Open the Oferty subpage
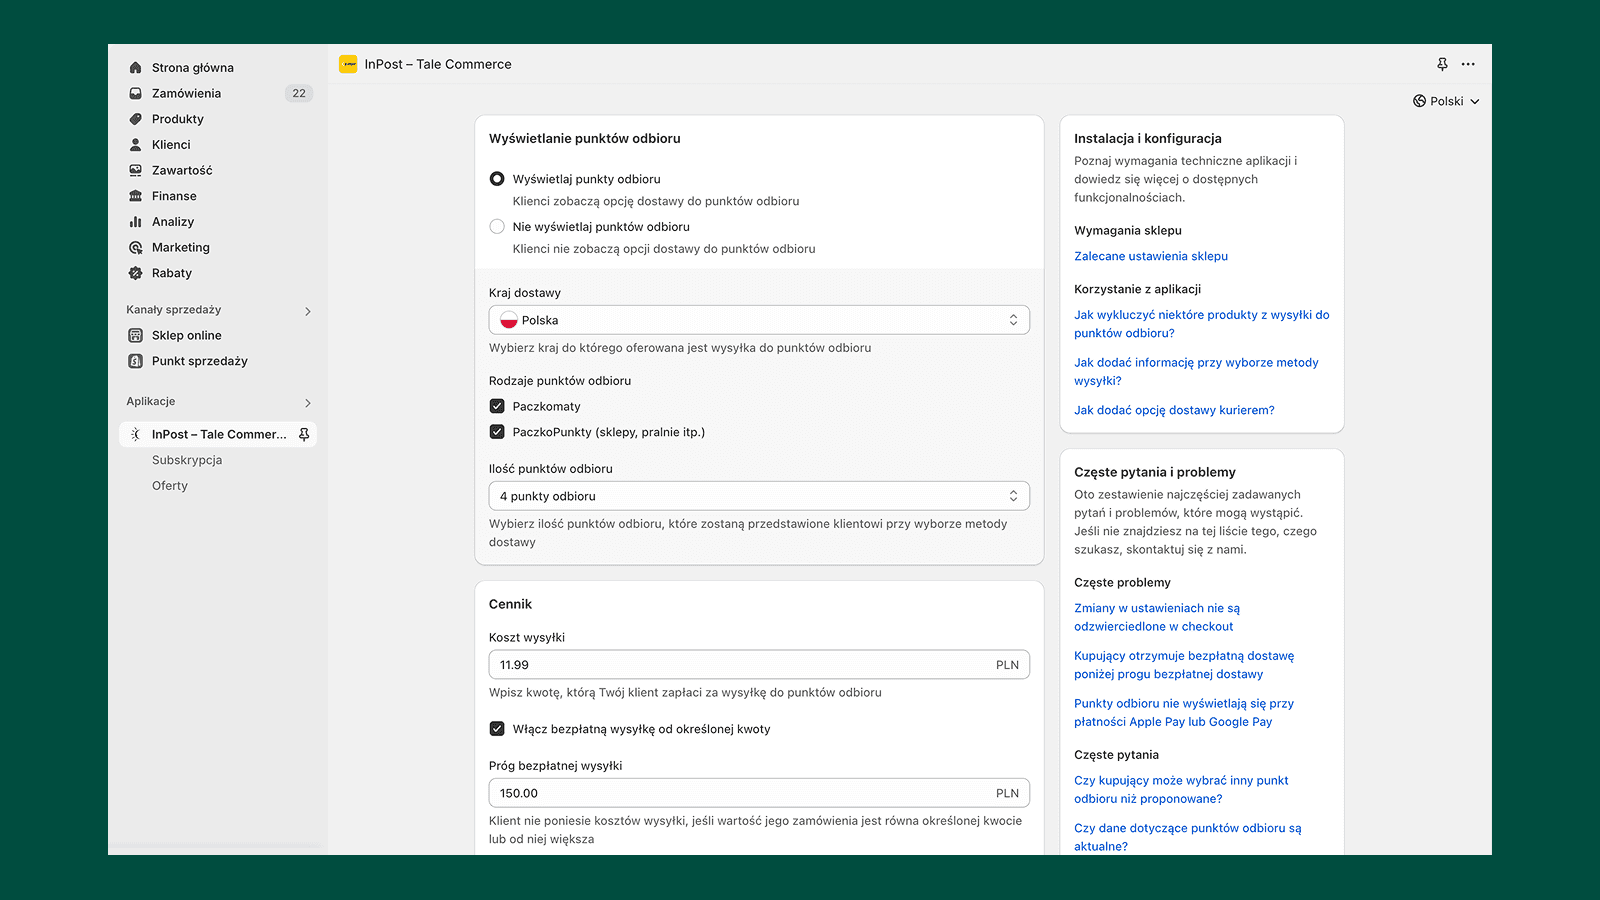 click(x=170, y=486)
